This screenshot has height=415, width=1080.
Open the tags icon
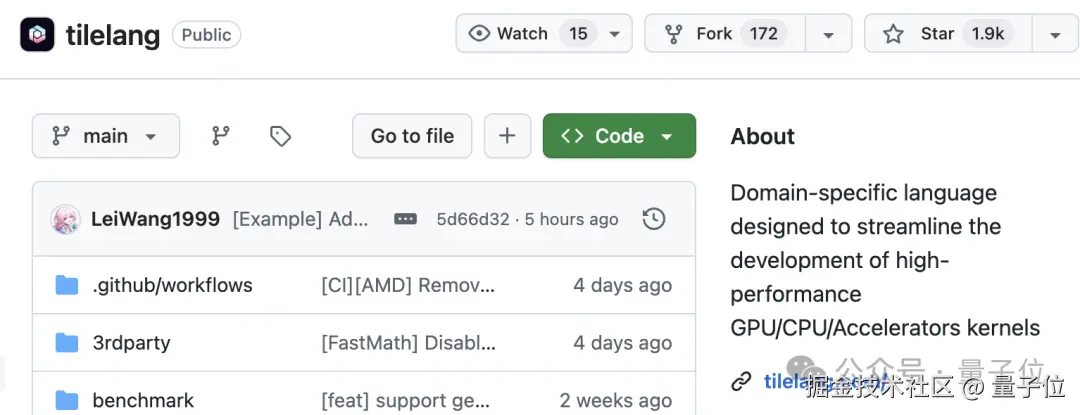[281, 136]
